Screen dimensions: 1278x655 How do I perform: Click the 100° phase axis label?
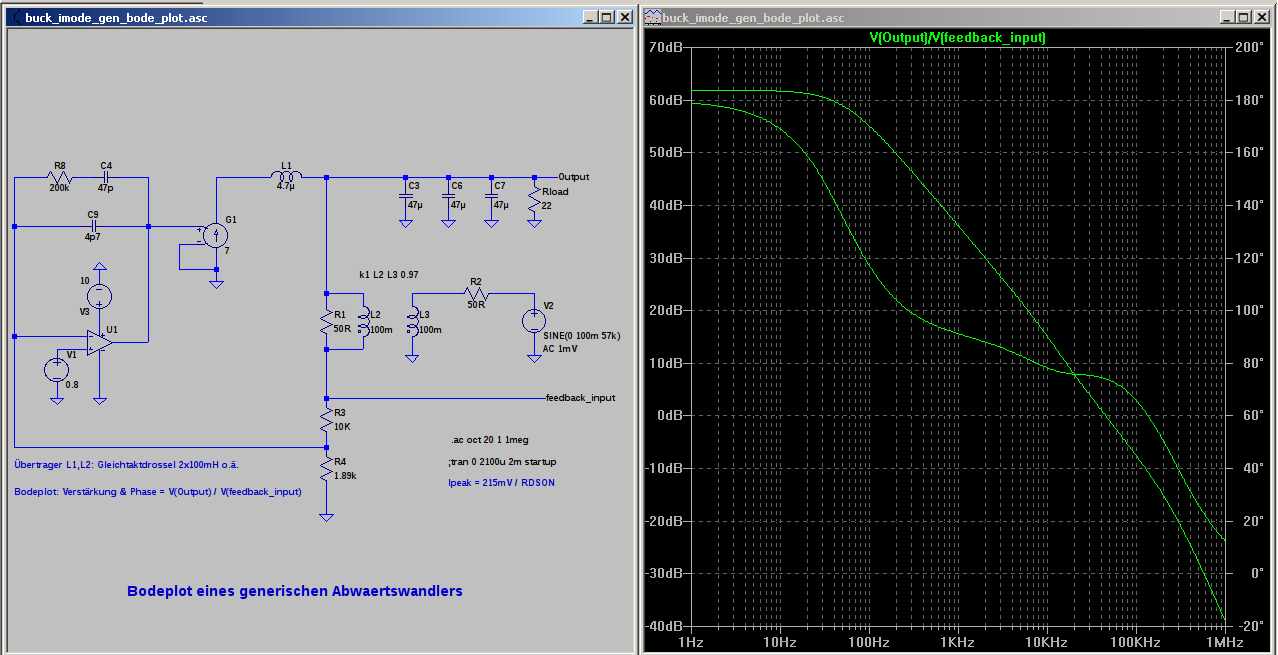click(1248, 310)
